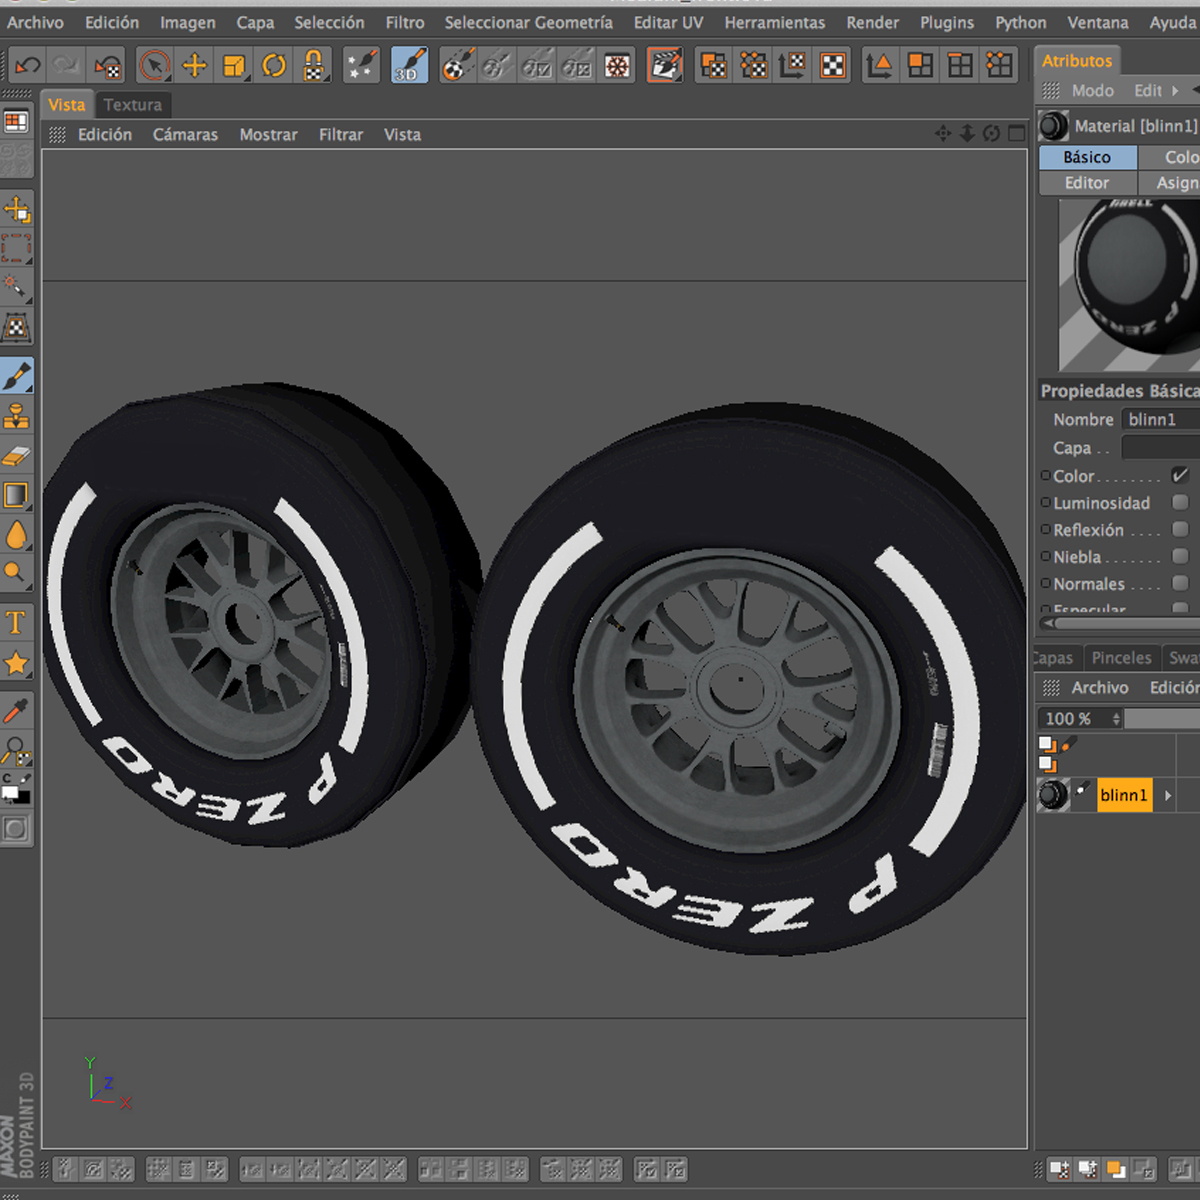The image size is (1200, 1200).
Task: Toggle the 3D painting mode icon
Action: point(409,66)
